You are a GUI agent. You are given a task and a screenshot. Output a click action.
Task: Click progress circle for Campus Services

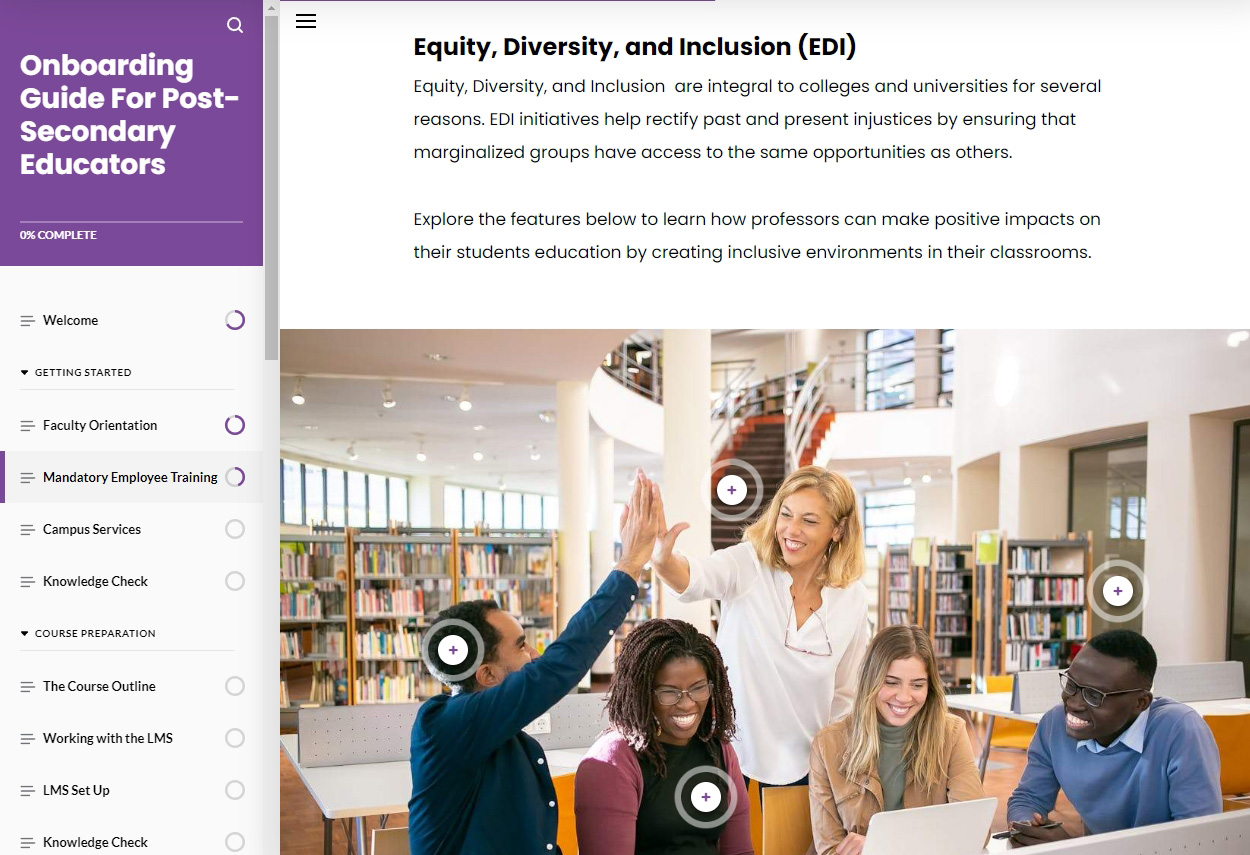tap(235, 529)
